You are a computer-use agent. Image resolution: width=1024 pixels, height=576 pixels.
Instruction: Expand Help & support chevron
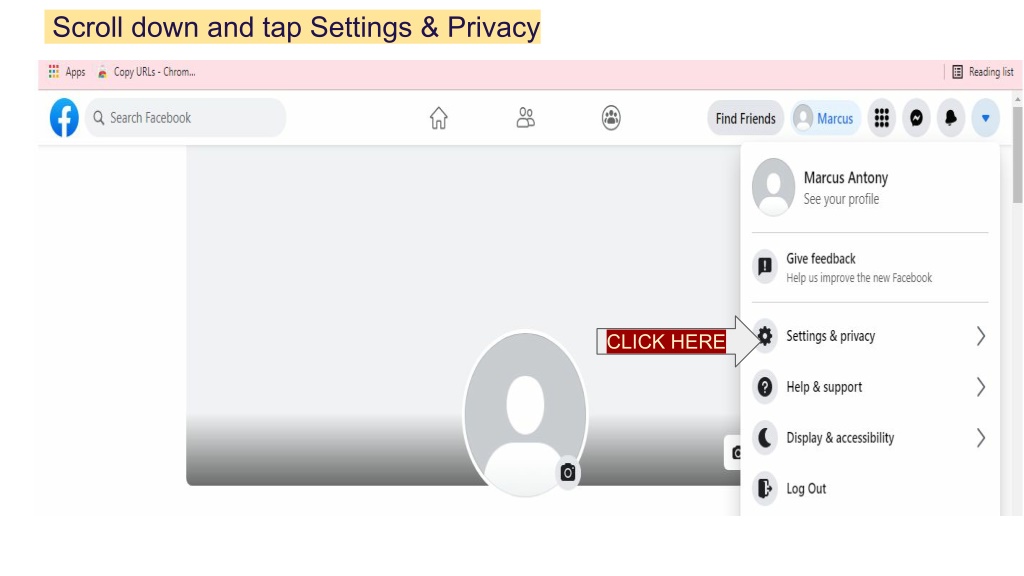click(980, 387)
